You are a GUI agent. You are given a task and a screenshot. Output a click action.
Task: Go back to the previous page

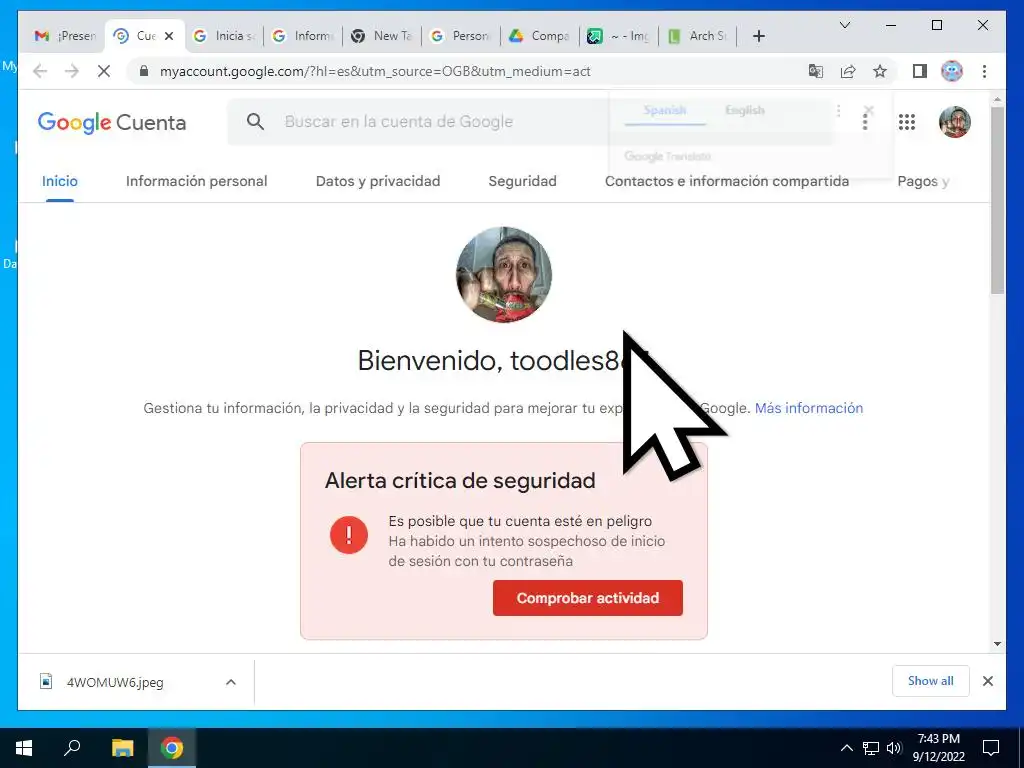tap(40, 71)
